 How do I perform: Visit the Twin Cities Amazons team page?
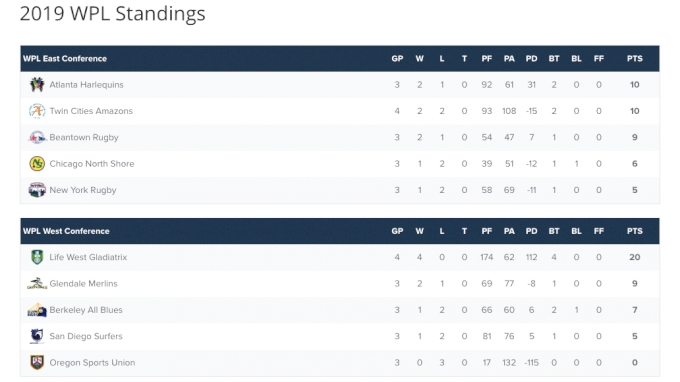(x=91, y=111)
